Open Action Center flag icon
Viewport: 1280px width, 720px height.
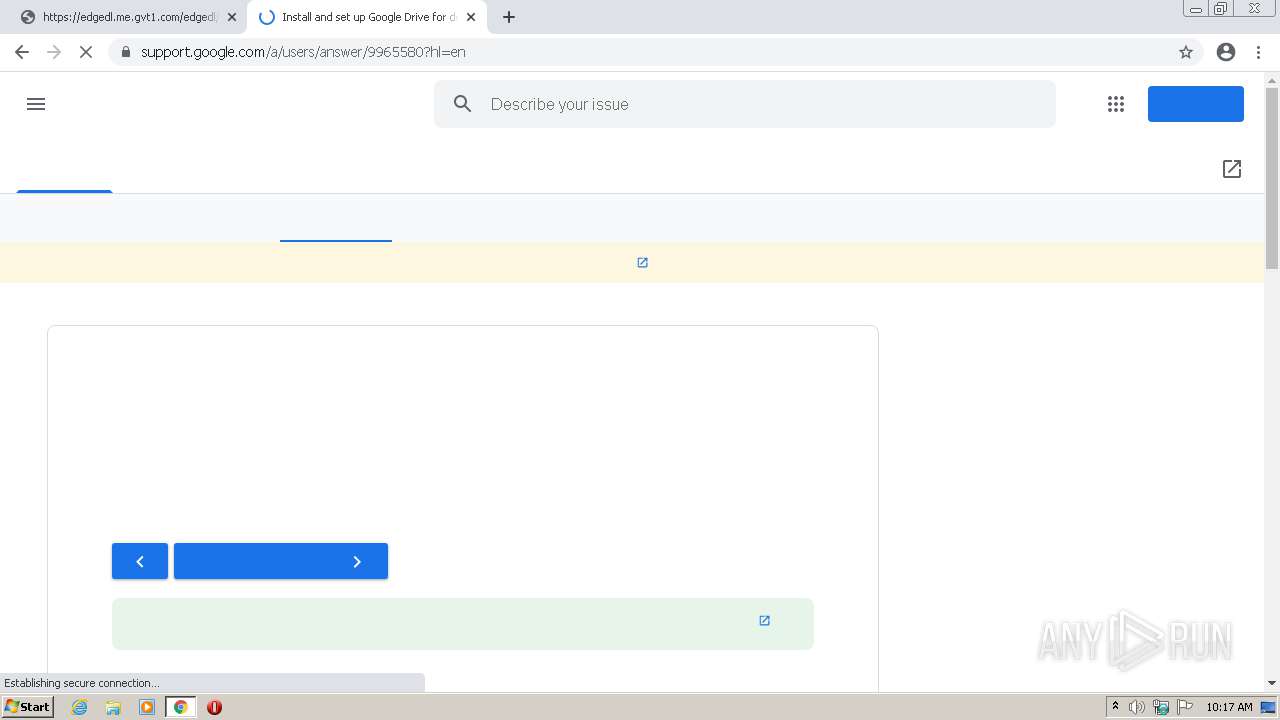[1185, 707]
